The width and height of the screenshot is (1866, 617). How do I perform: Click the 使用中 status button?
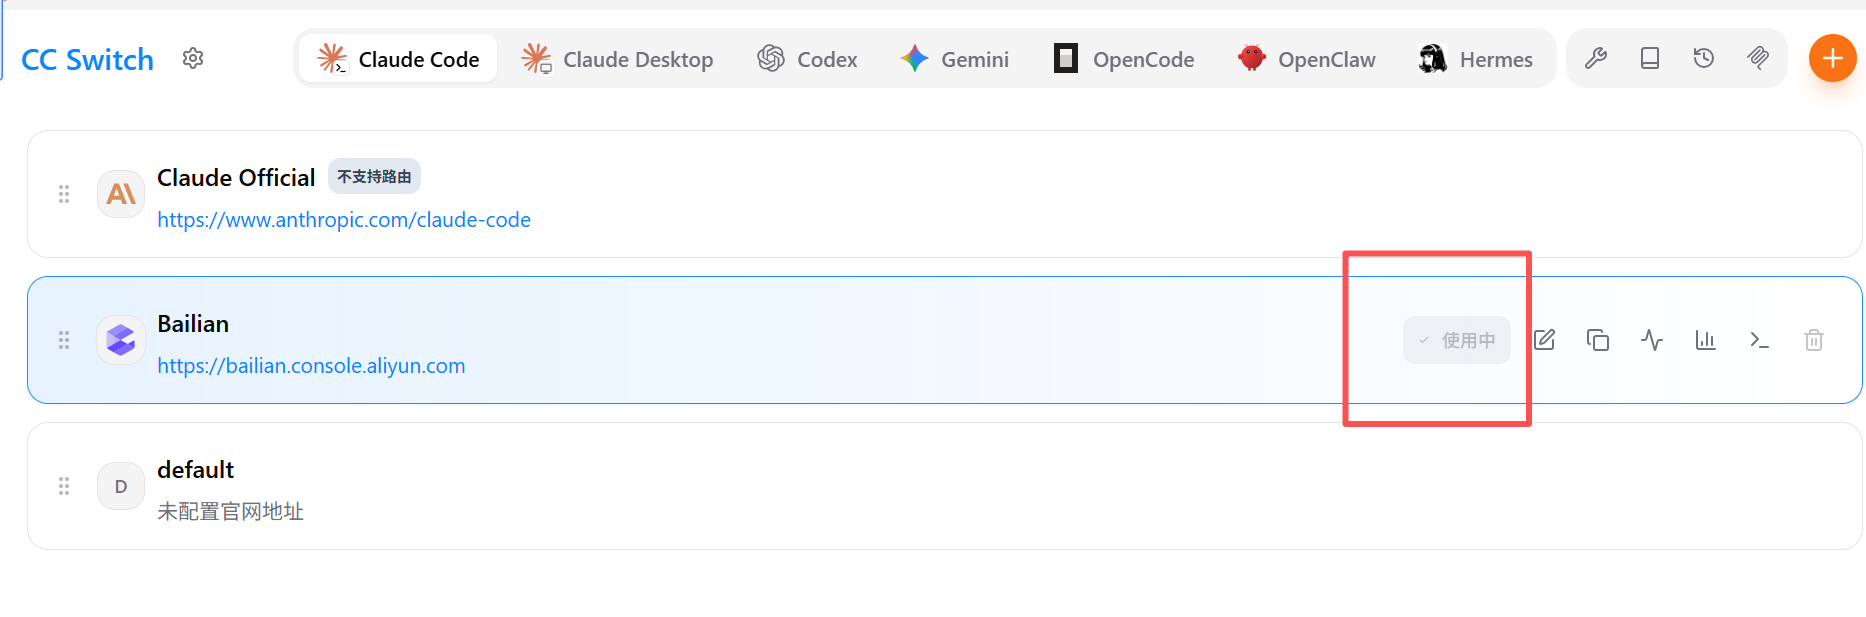pyautogui.click(x=1456, y=340)
